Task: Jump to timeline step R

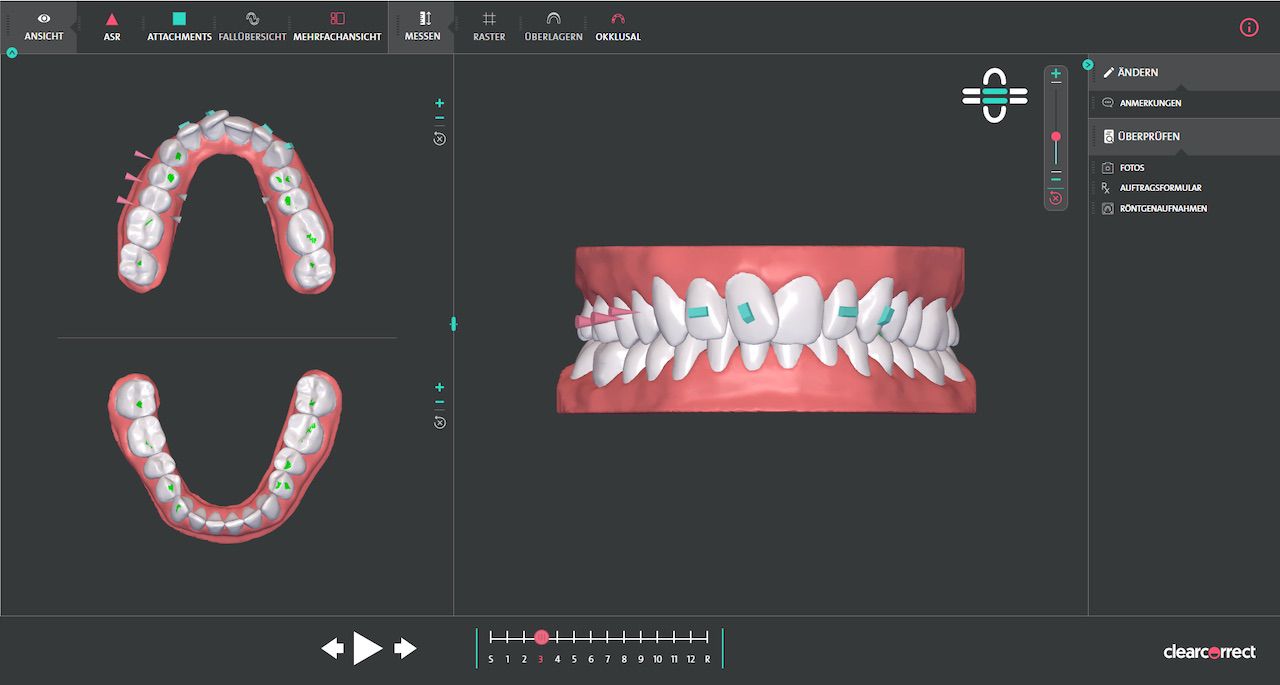Action: tap(707, 659)
